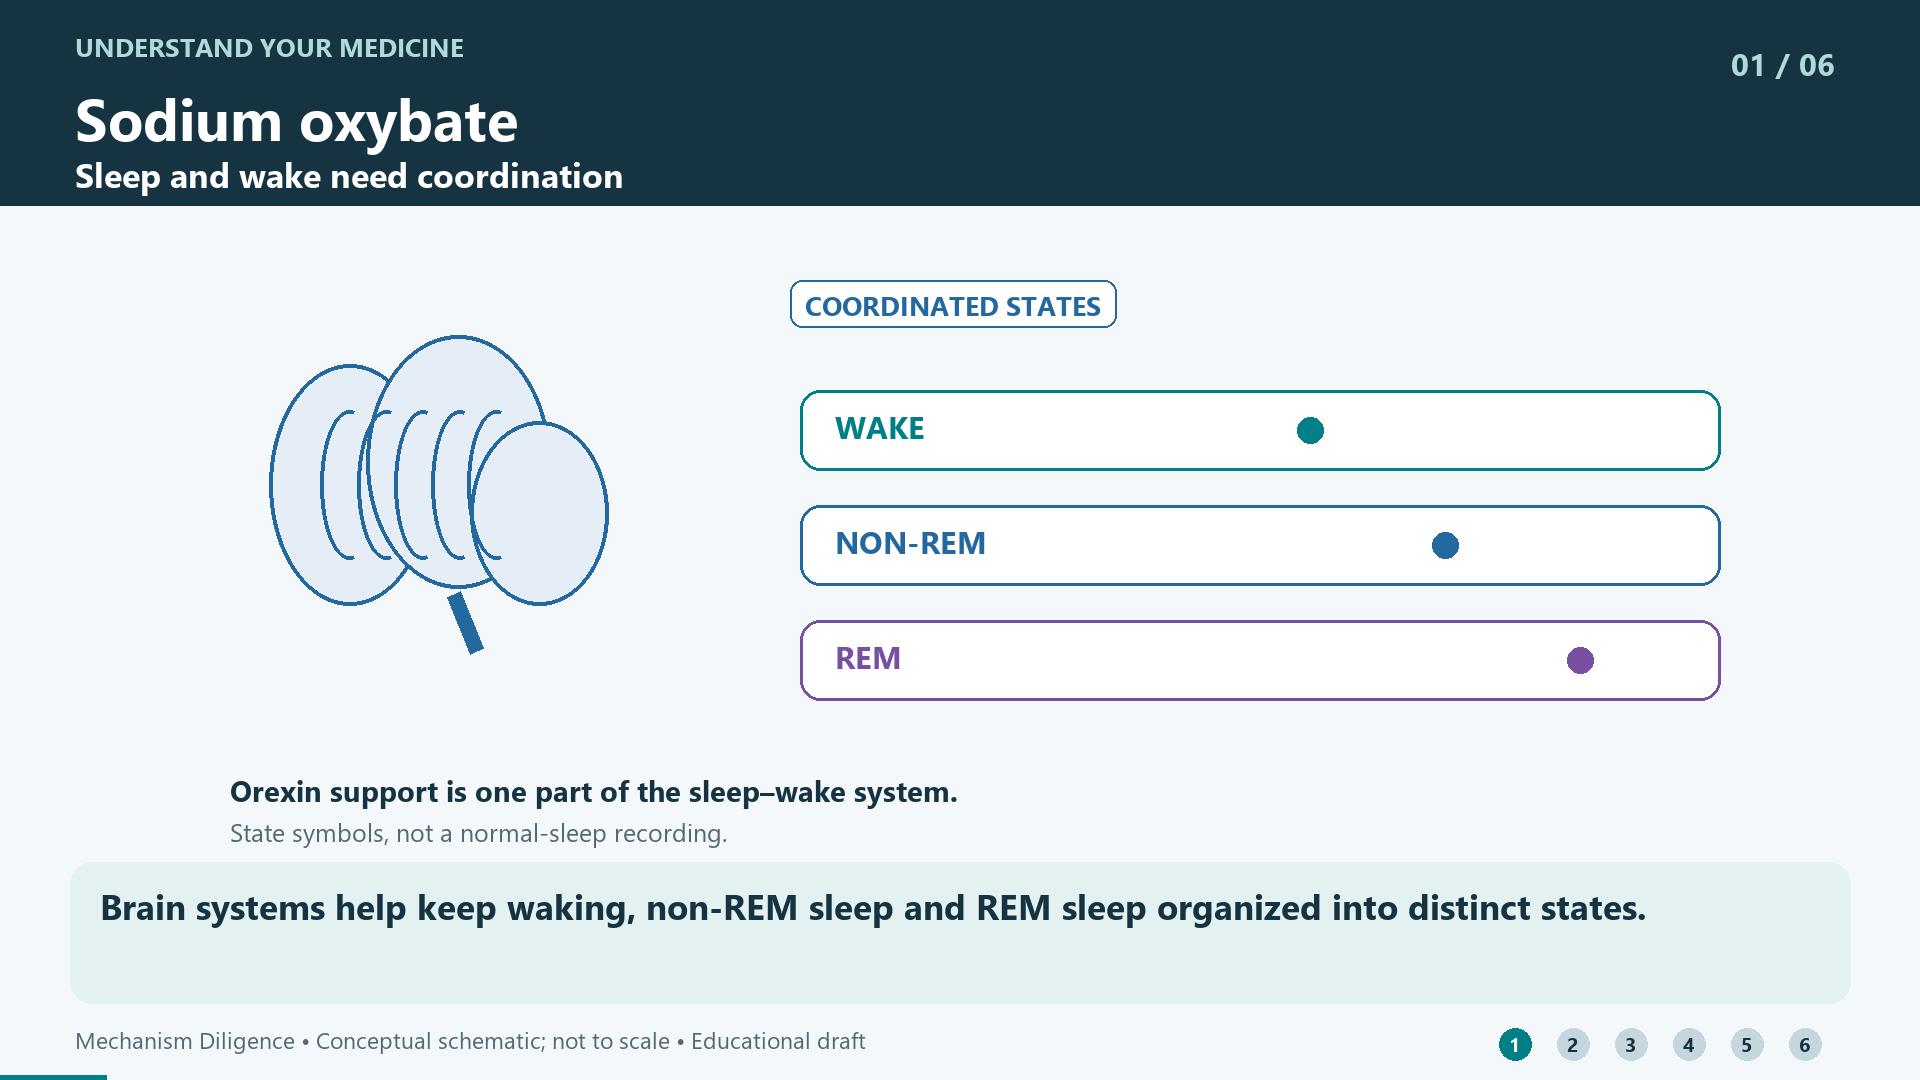Click the purple REM indicator dot
The height and width of the screenshot is (1080, 1920).
(1580, 661)
